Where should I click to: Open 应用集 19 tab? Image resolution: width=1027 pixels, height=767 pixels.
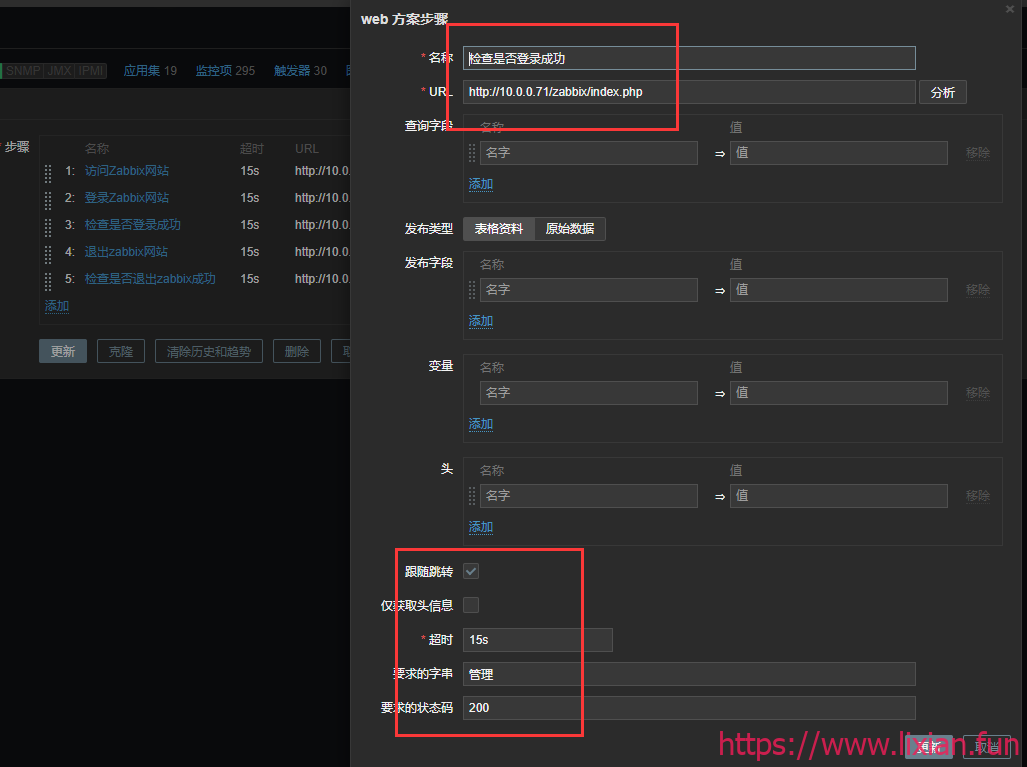point(150,71)
